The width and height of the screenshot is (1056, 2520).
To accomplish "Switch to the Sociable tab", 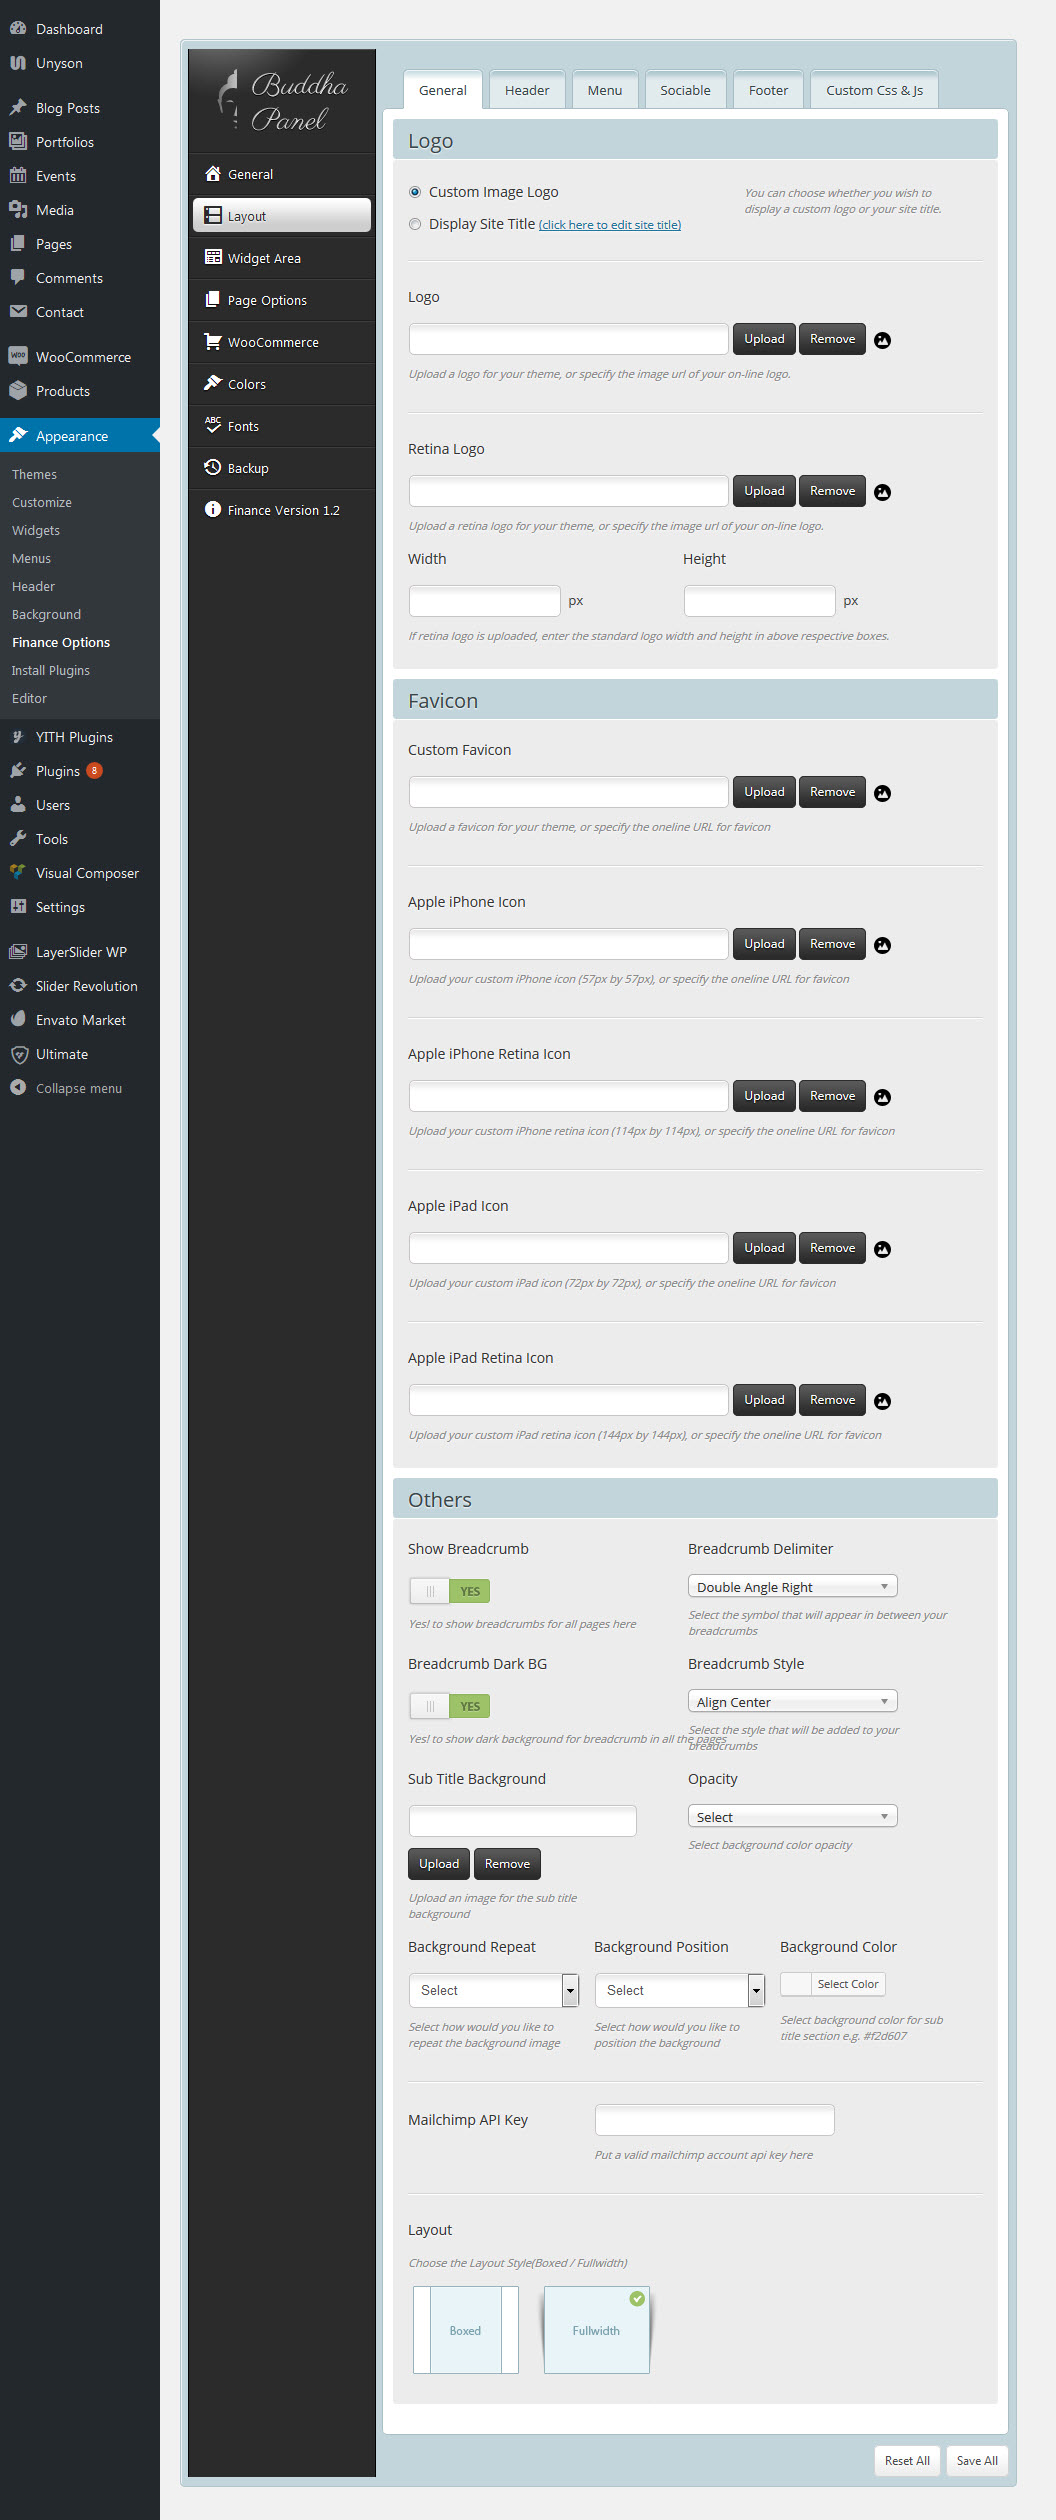I will point(685,90).
